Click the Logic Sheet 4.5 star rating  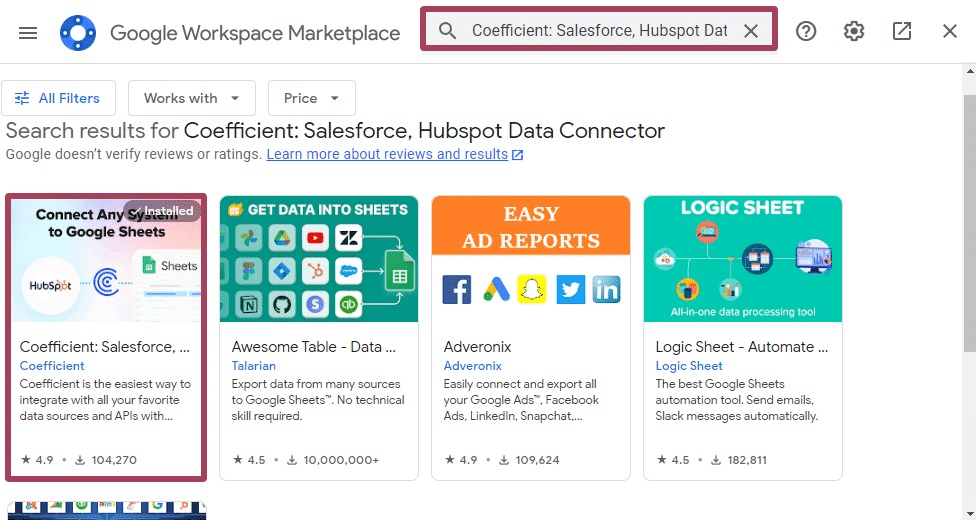click(673, 460)
